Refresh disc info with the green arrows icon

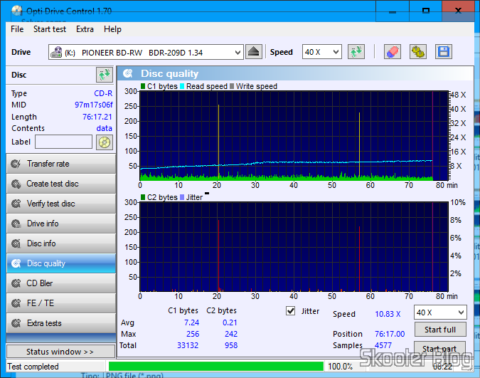[x=104, y=75]
